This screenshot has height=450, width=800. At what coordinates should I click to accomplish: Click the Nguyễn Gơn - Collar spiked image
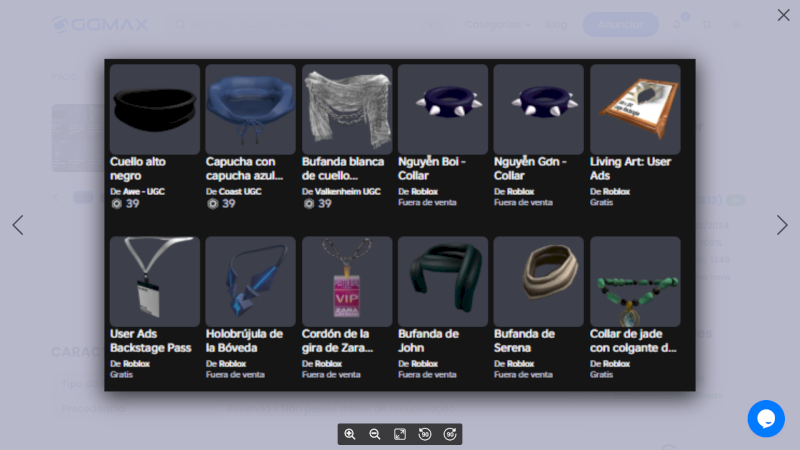click(538, 109)
